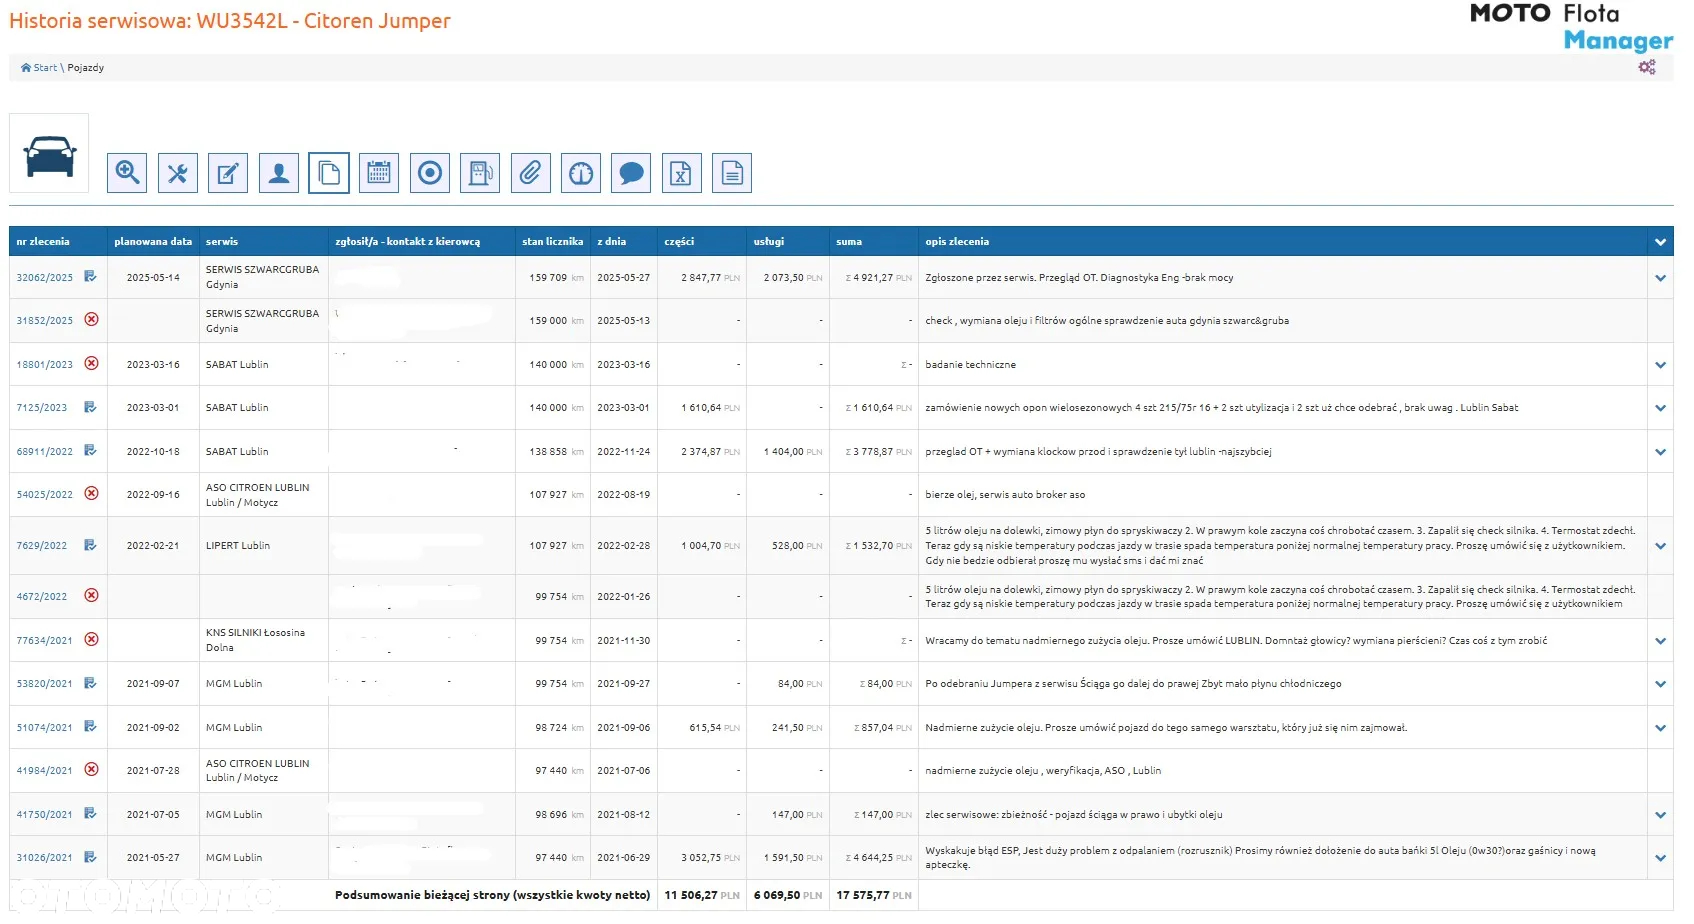Click edit icon beside order 41750/2021
Image resolution: width=1694 pixels, height=924 pixels.
click(x=90, y=814)
